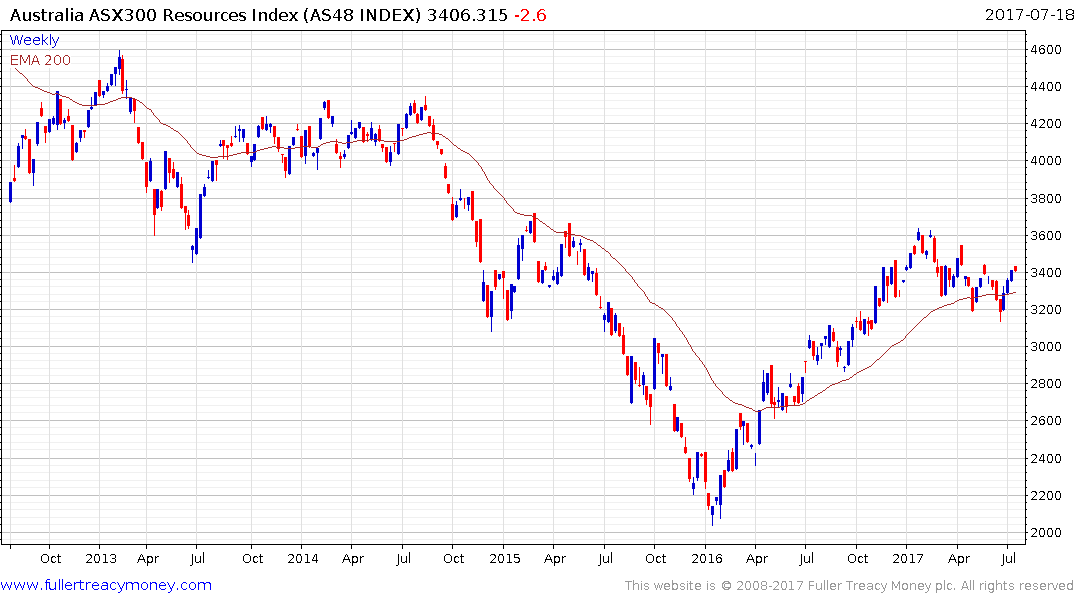Image resolution: width=1075 pixels, height=600 pixels.
Task: Click the 3200 price axis label
Action: (x=1046, y=309)
